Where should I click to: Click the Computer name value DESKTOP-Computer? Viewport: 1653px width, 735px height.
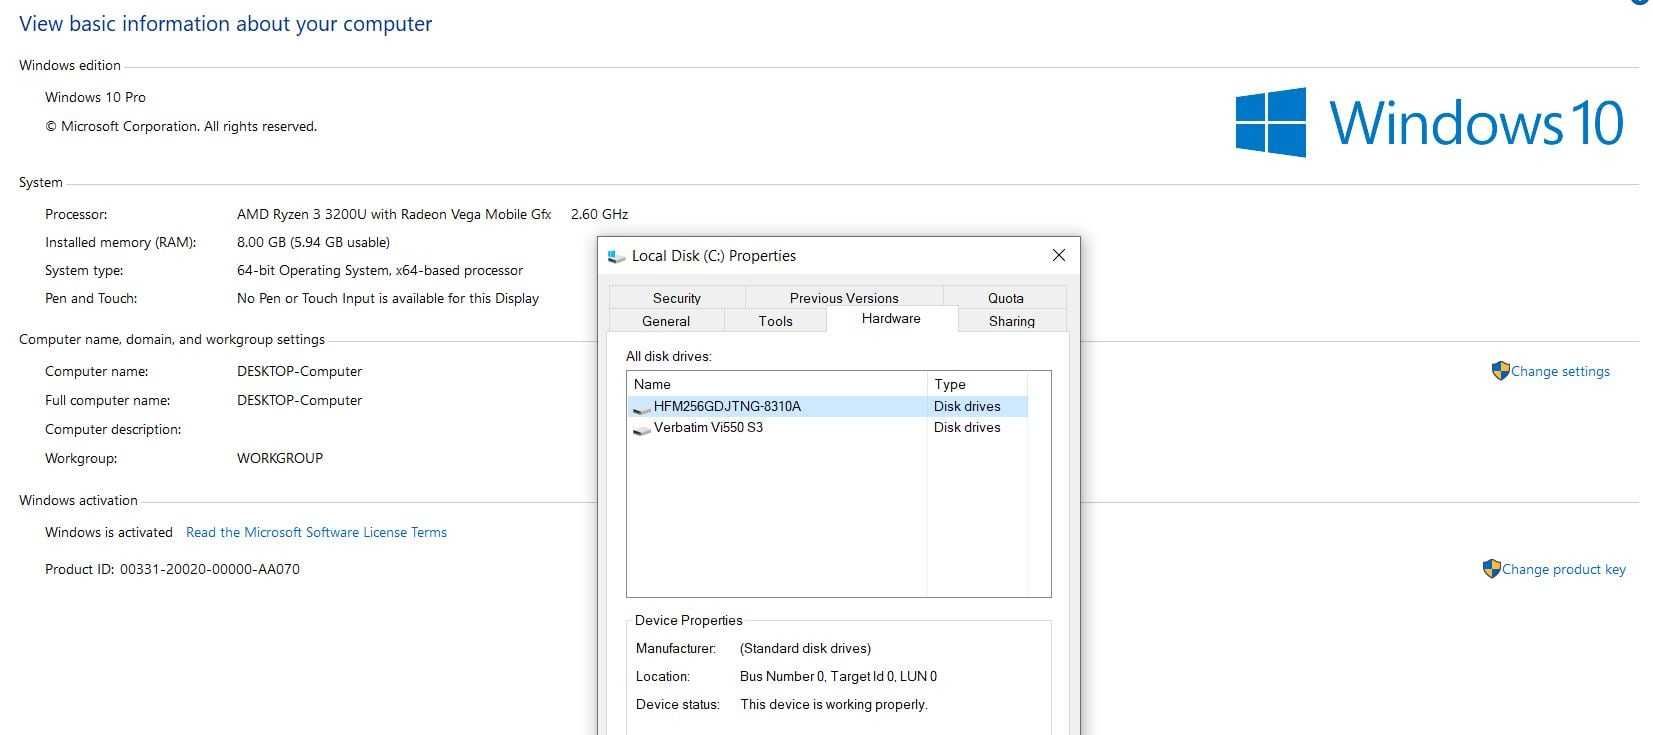pyautogui.click(x=299, y=371)
